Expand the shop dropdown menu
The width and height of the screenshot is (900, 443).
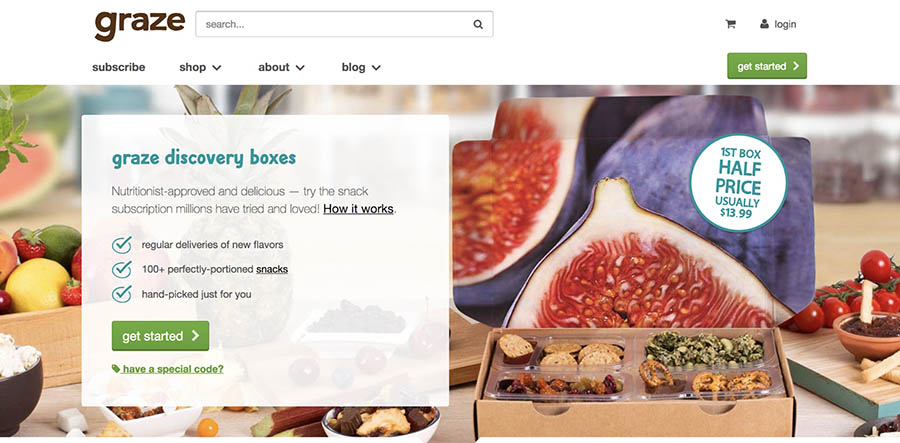tap(200, 67)
